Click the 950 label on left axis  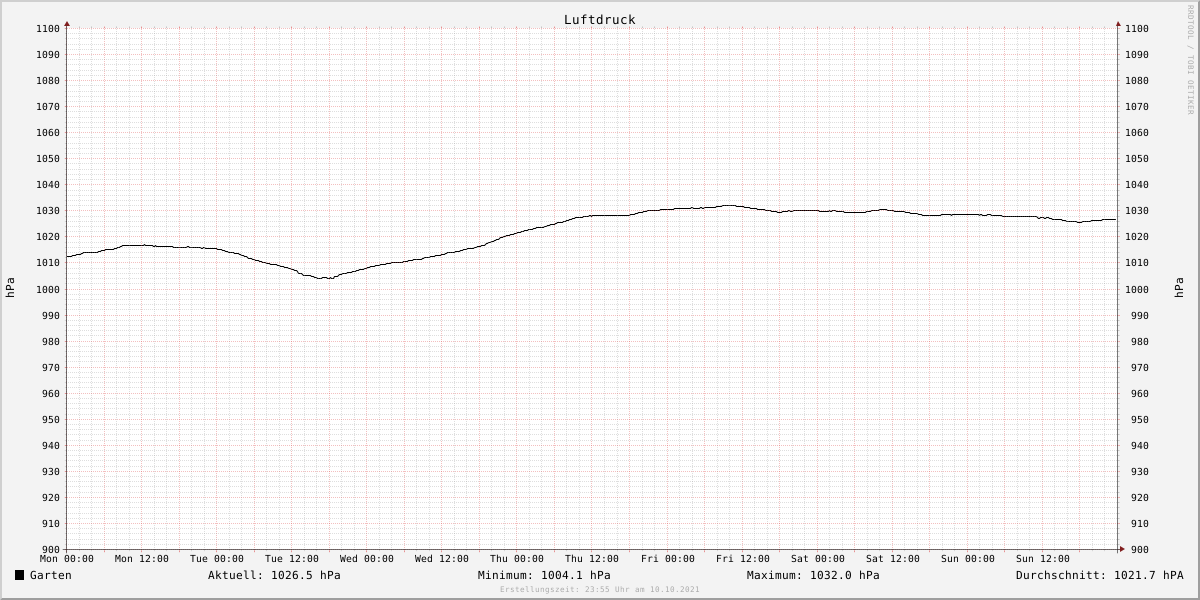point(51,420)
